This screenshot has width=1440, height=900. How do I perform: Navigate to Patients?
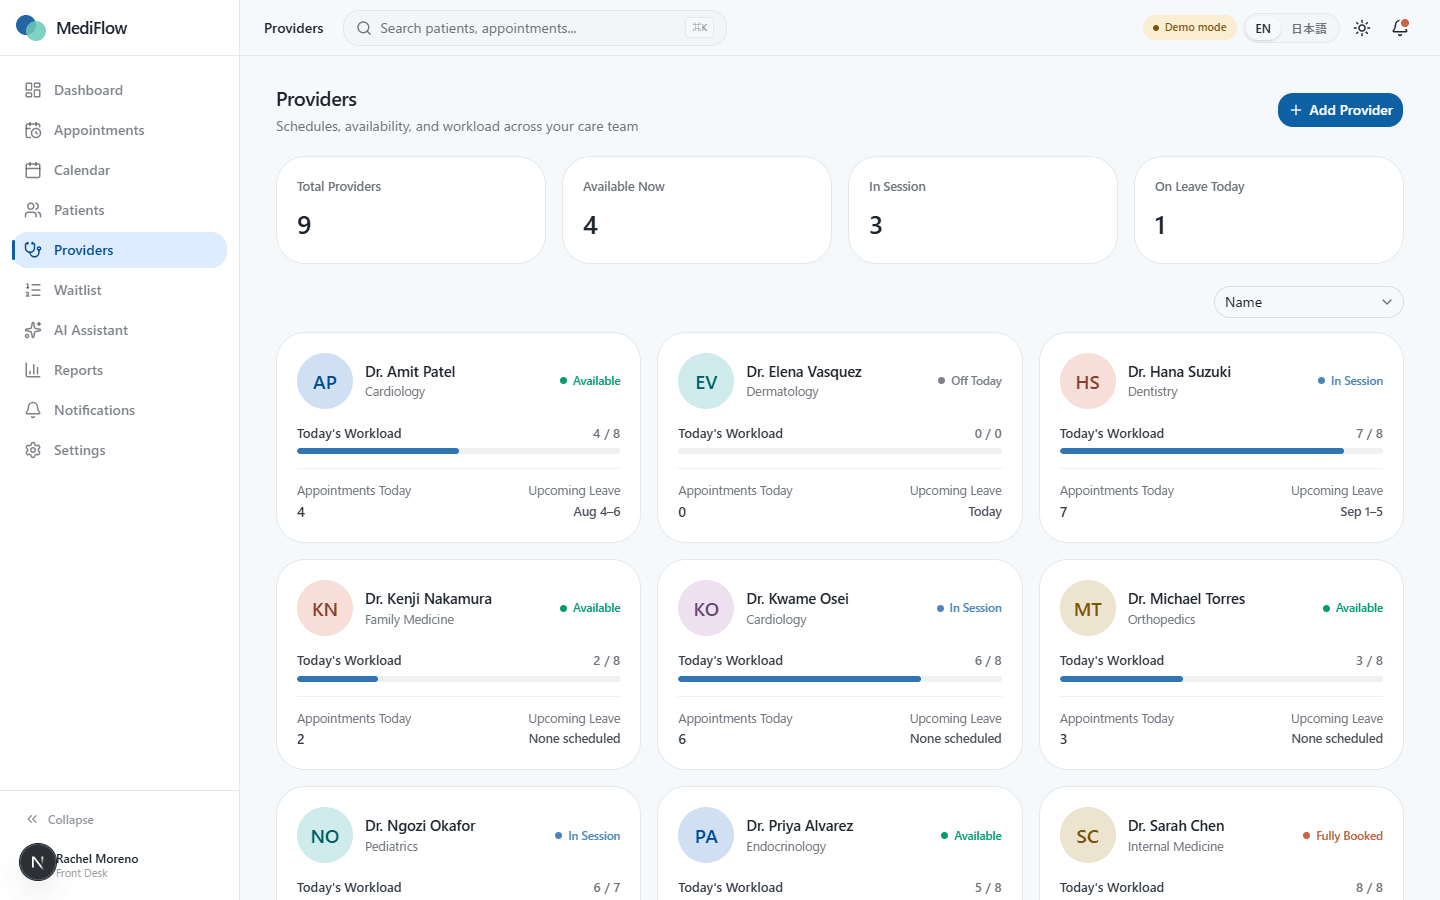coord(120,210)
